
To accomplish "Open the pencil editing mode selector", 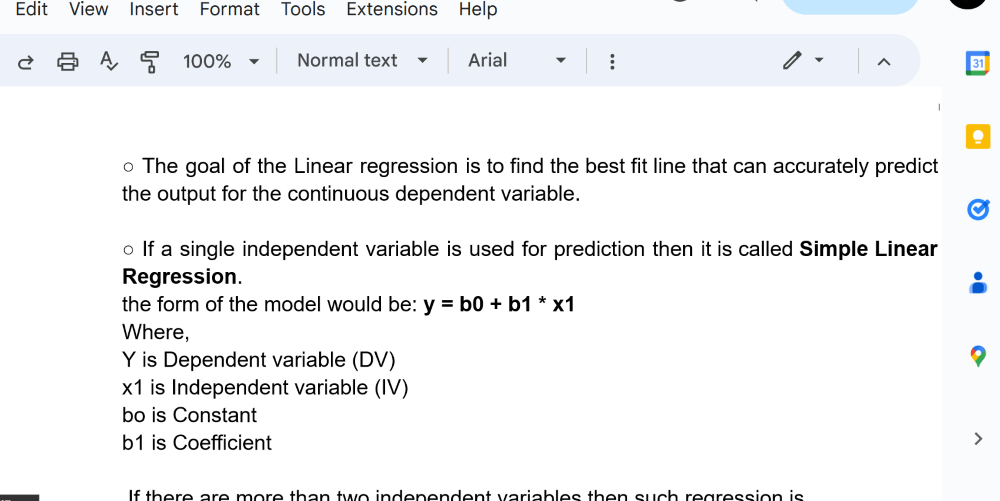I will tap(803, 61).
